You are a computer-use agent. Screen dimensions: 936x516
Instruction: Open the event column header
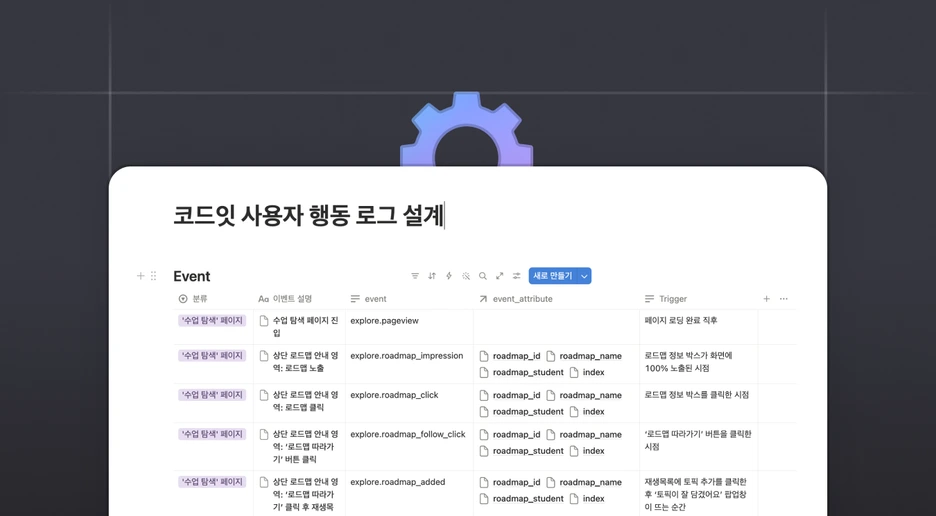(x=368, y=299)
